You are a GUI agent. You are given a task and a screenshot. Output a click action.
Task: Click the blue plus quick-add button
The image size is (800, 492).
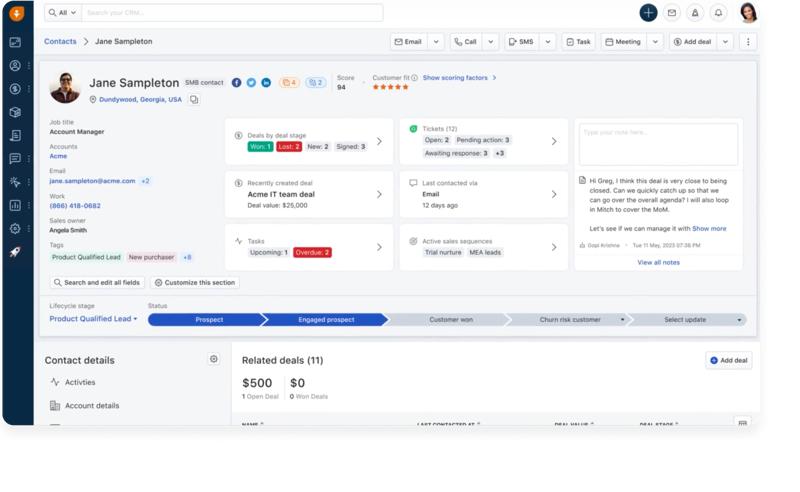coord(648,13)
